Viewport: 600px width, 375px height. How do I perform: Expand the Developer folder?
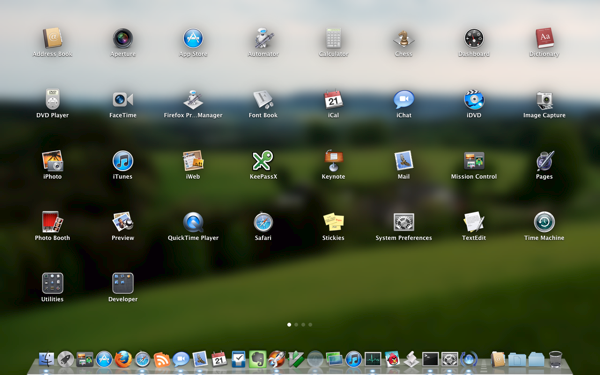pyautogui.click(x=123, y=283)
